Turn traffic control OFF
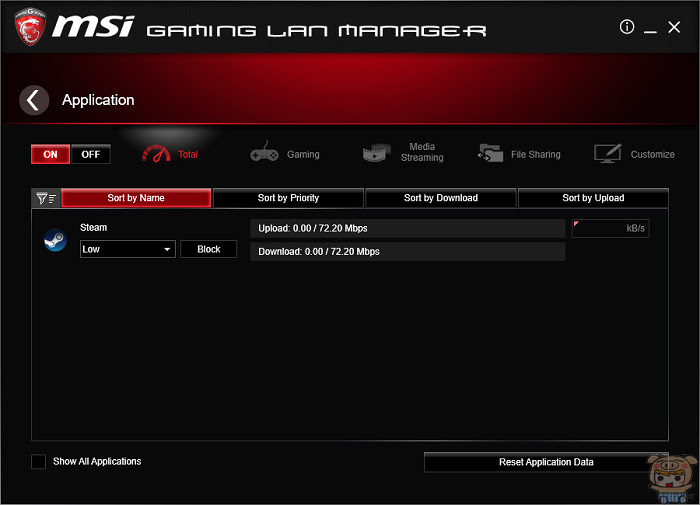 click(91, 154)
